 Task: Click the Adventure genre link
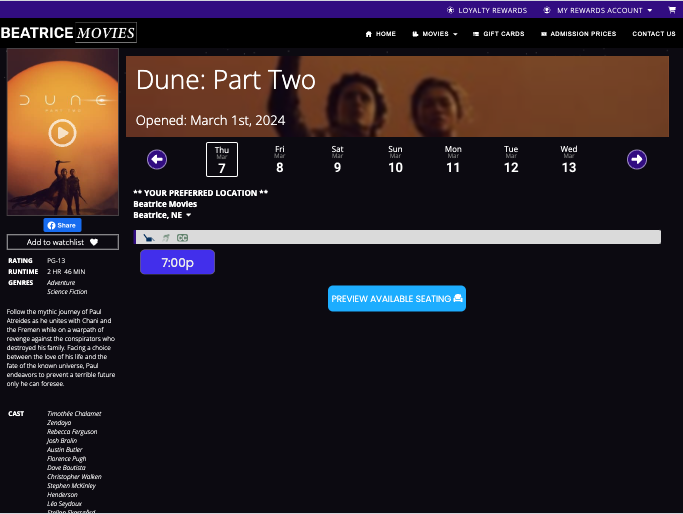(61, 283)
